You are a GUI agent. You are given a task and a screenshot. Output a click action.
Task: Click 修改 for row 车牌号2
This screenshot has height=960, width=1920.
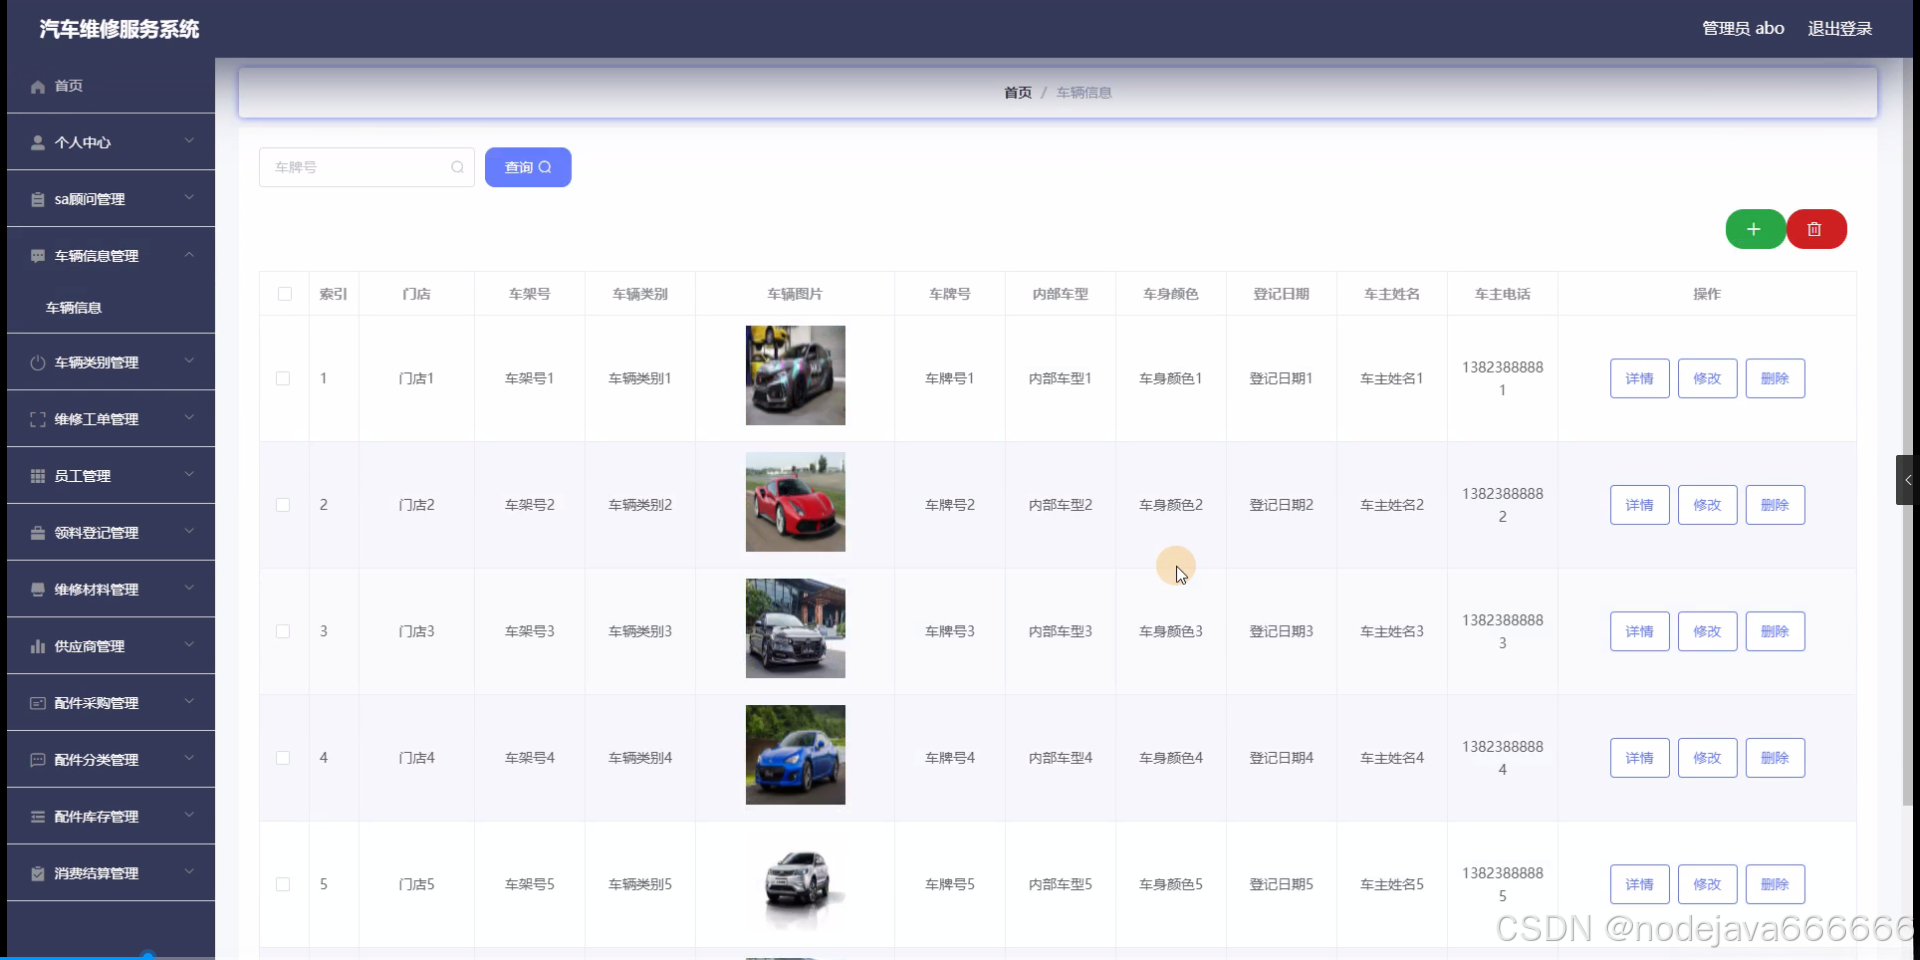pyautogui.click(x=1708, y=505)
